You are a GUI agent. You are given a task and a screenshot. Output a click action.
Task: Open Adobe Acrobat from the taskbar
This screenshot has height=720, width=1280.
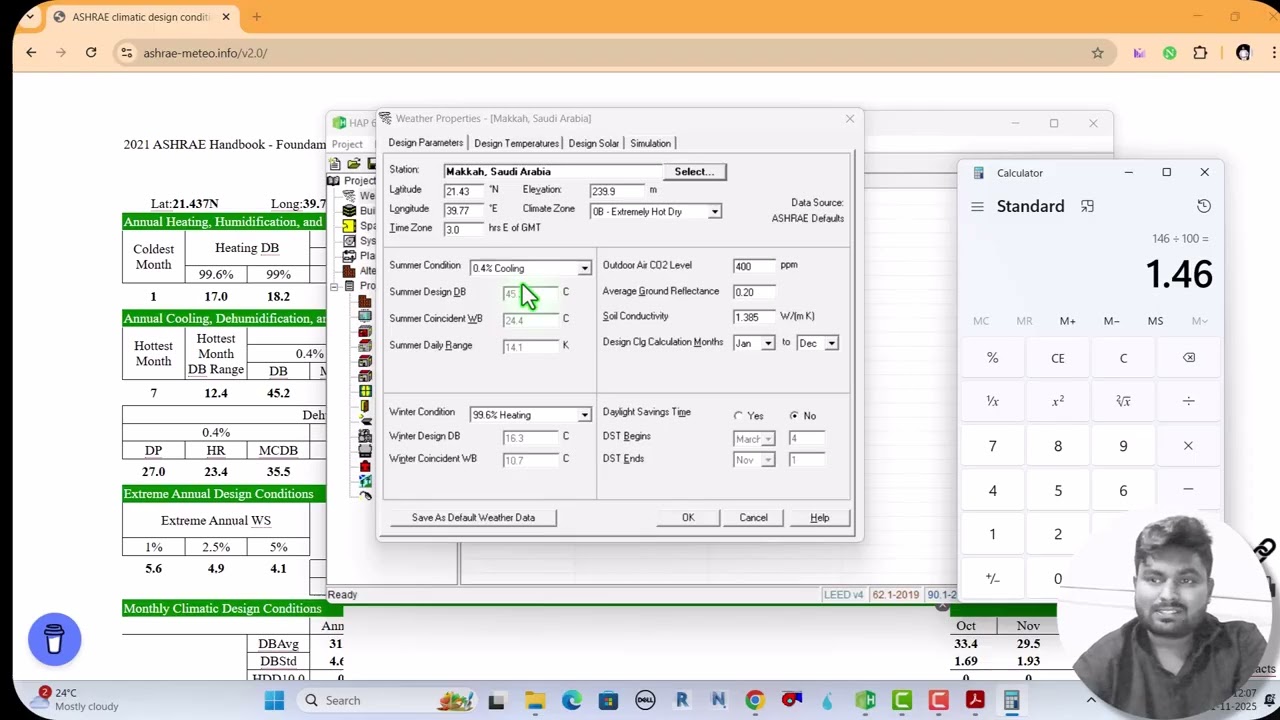click(x=975, y=700)
